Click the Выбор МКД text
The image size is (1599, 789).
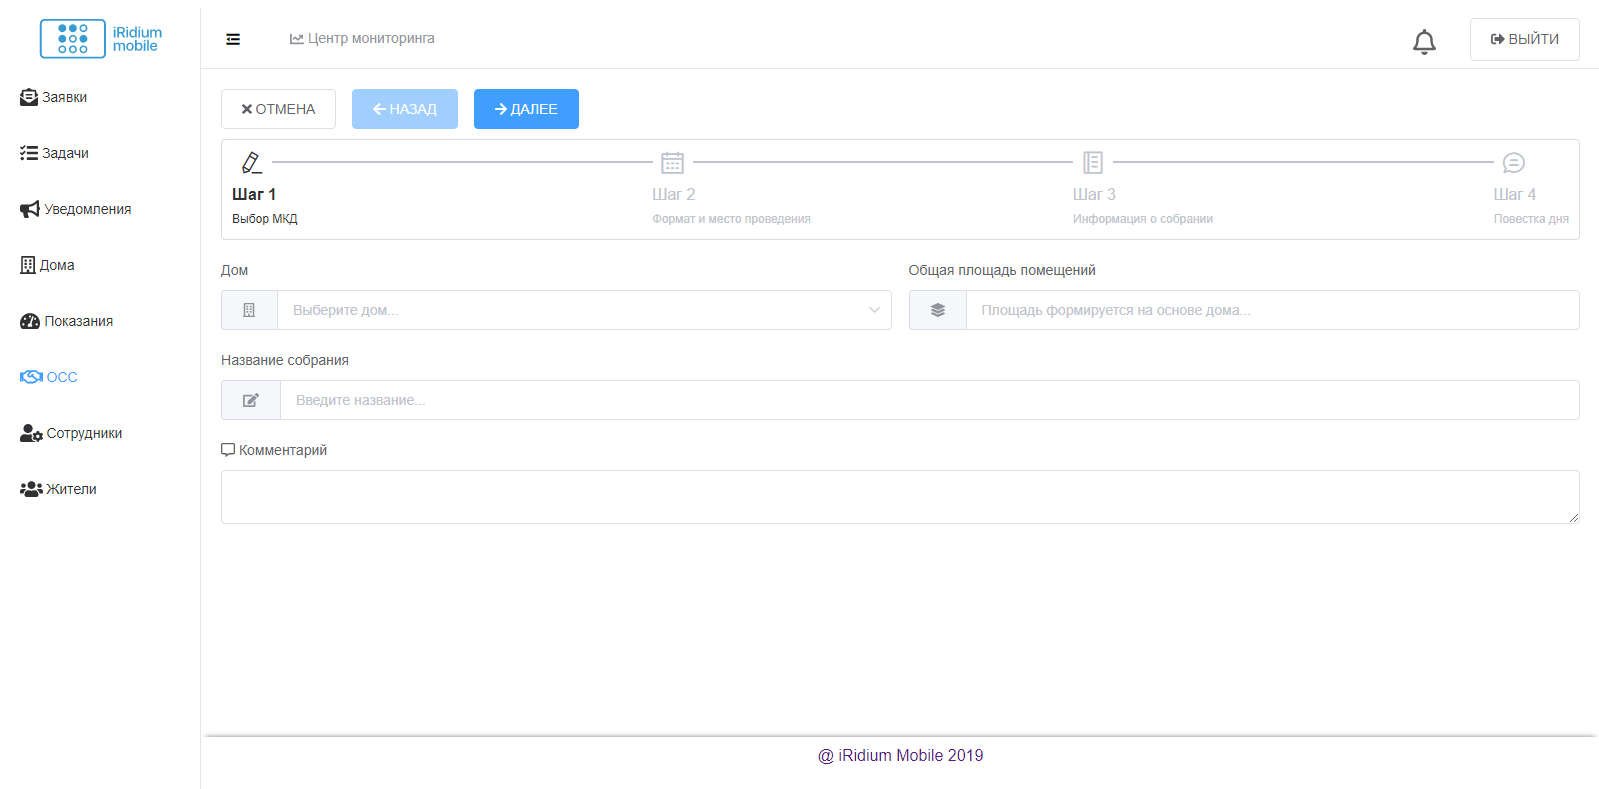[265, 219]
